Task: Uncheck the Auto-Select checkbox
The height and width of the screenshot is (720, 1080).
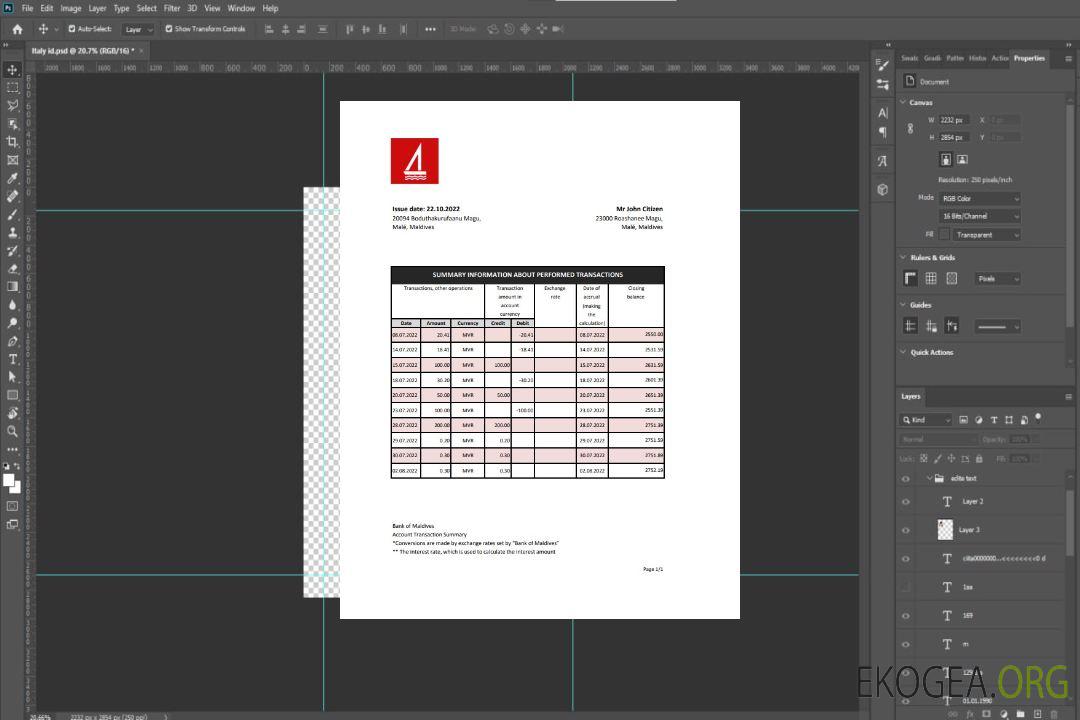Action: (72, 29)
